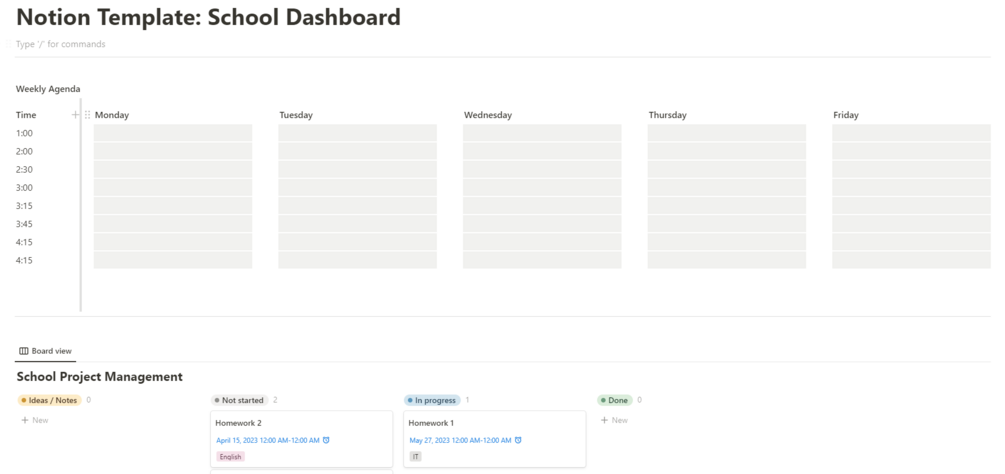Click the plus icon beside Monday column
Viewport: 1005px width, 474px height.
tap(76, 115)
